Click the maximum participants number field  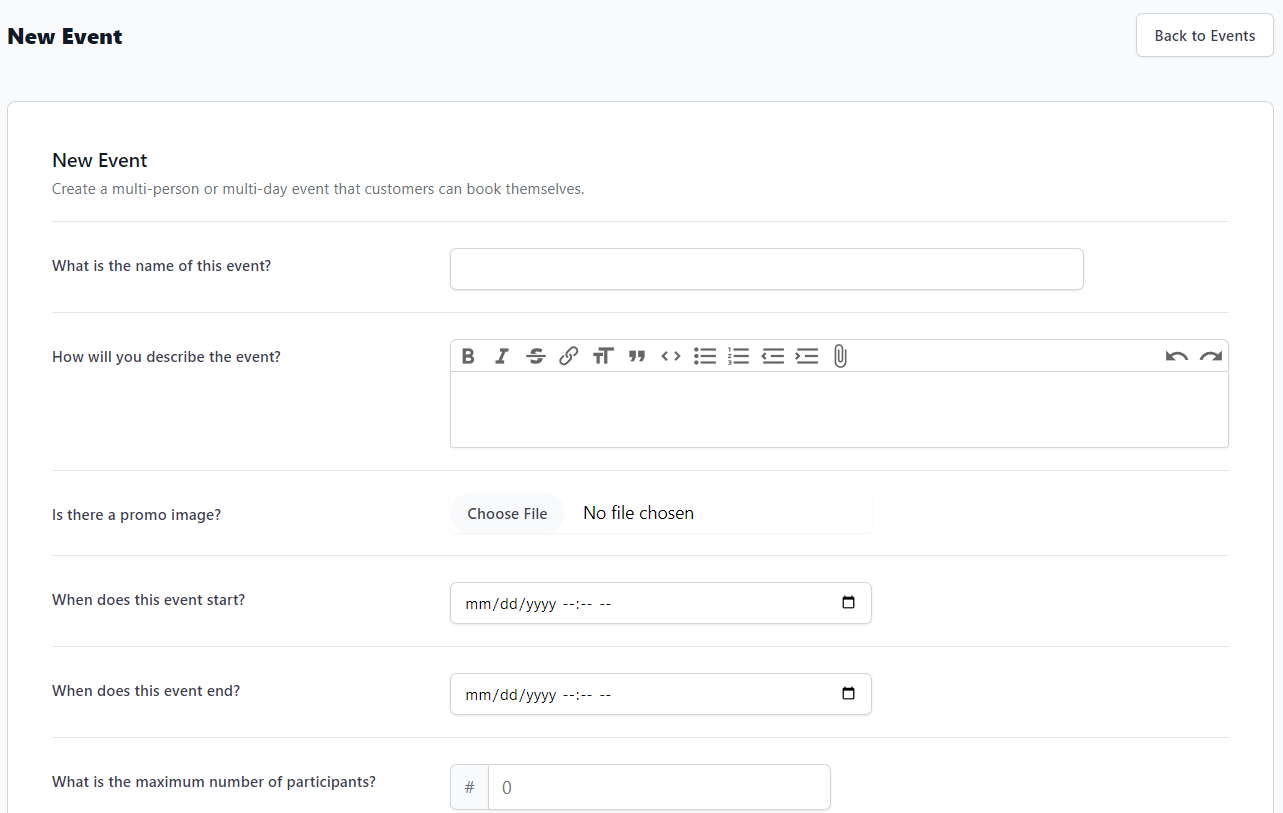pyautogui.click(x=658, y=788)
